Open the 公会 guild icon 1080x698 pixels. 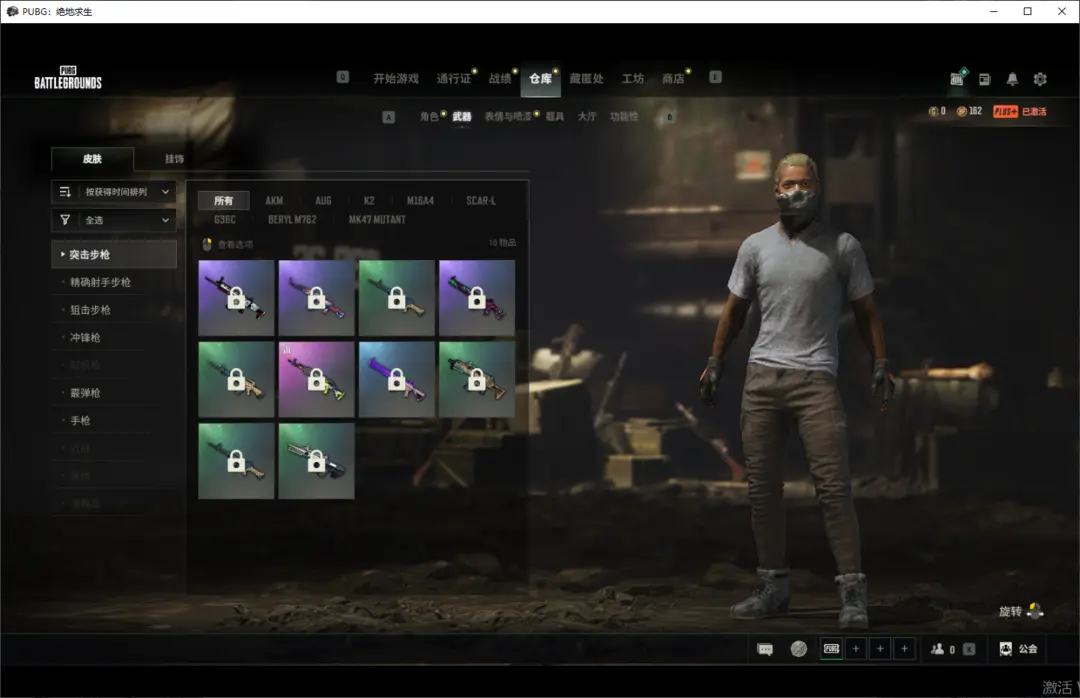1006,649
